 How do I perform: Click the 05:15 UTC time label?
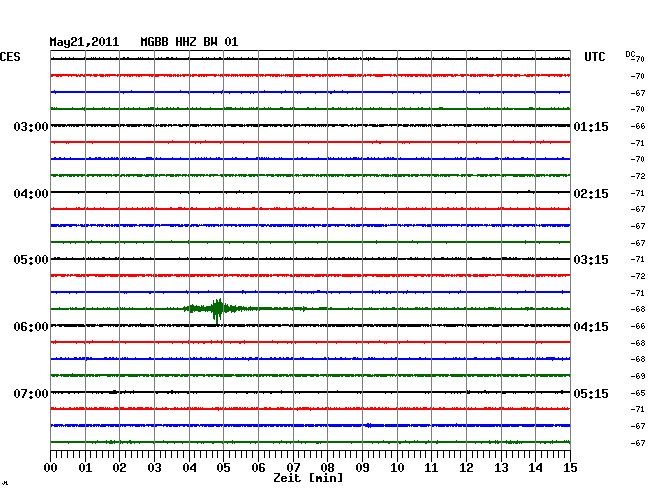coord(591,393)
